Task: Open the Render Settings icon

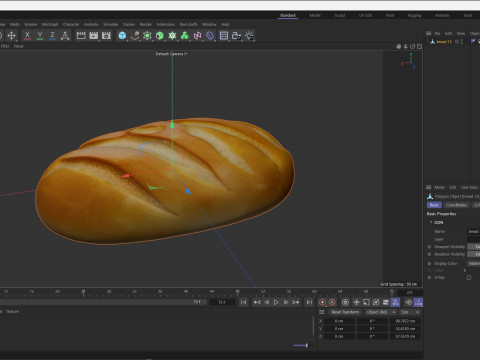Action: [x=106, y=36]
